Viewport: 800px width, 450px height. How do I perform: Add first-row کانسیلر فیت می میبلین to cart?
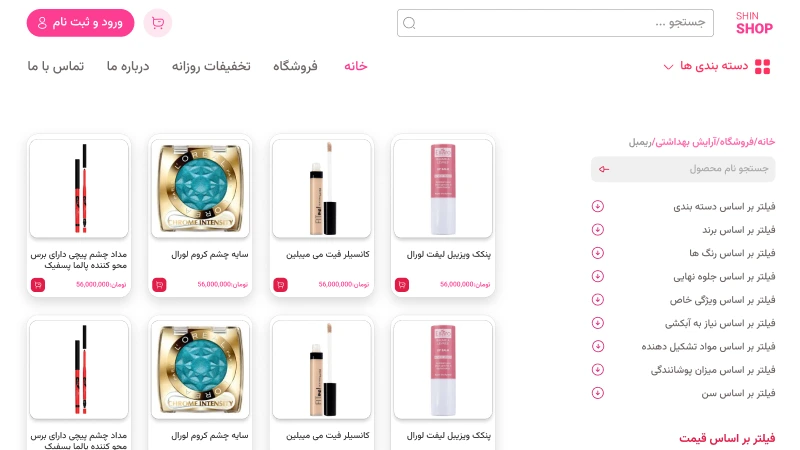(x=281, y=285)
